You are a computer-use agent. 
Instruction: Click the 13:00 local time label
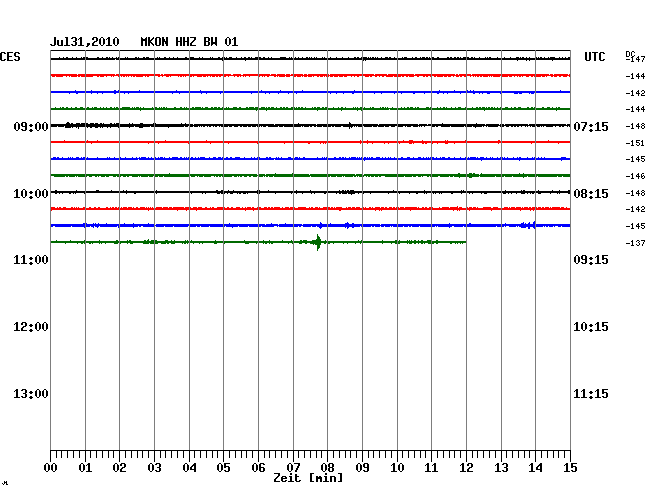click(x=31, y=394)
